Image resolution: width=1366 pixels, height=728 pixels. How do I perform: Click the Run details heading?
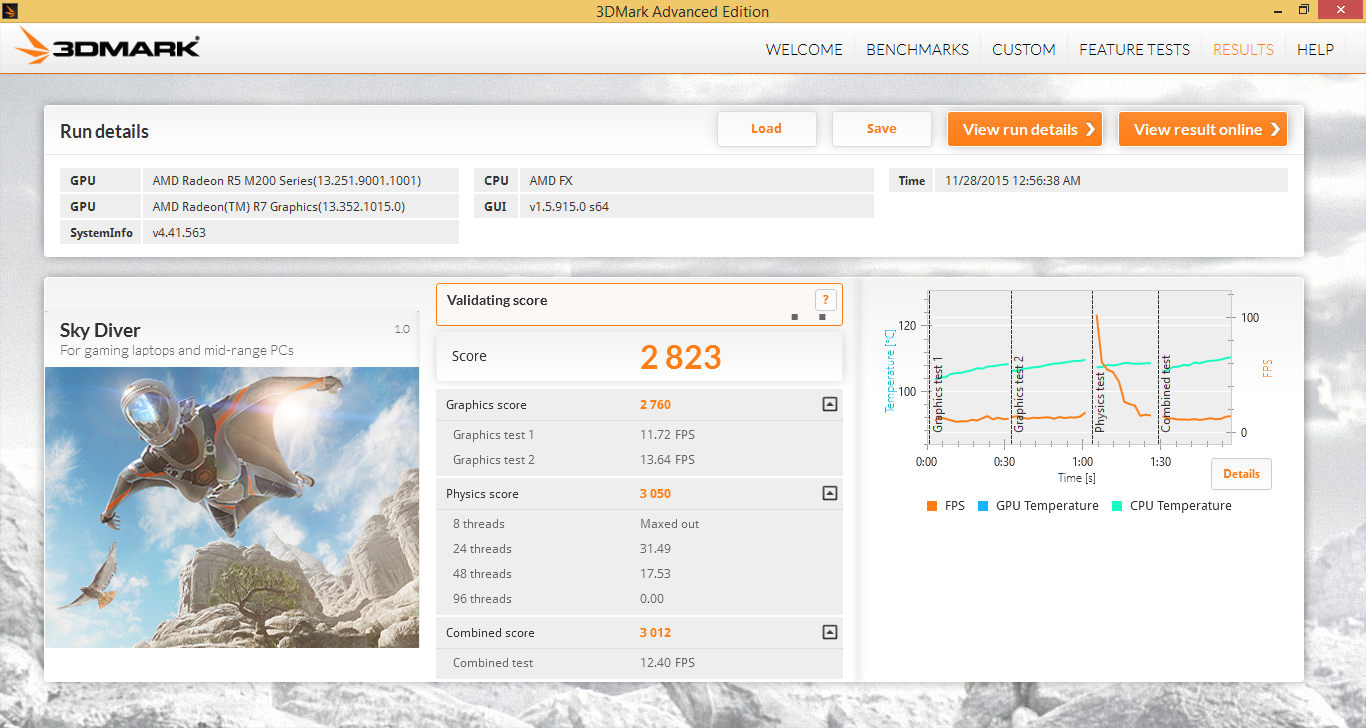pos(105,132)
